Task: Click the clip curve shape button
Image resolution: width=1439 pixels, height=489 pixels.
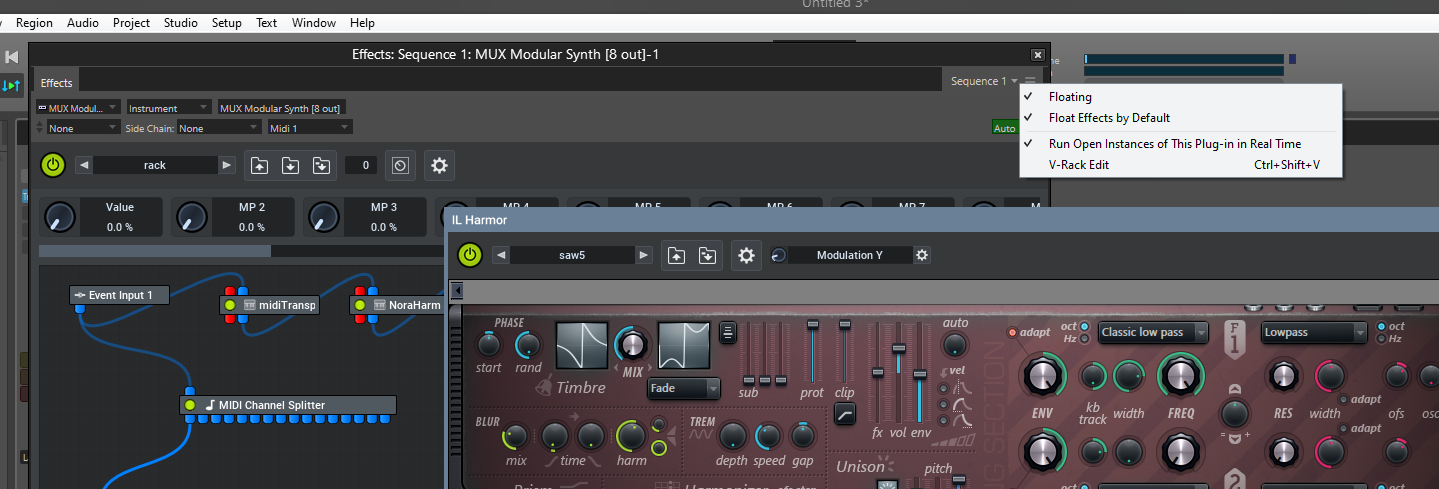Action: (x=845, y=412)
